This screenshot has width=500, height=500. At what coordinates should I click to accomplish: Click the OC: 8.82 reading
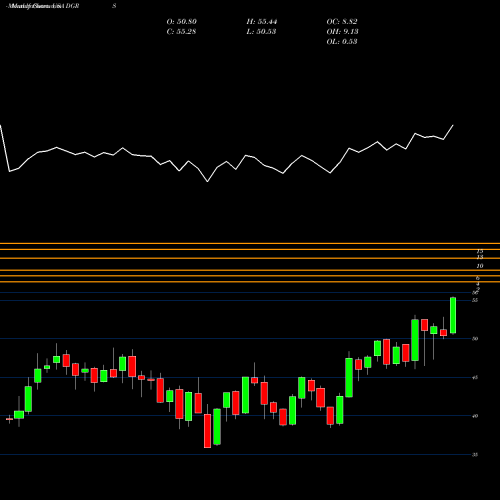click(x=342, y=22)
